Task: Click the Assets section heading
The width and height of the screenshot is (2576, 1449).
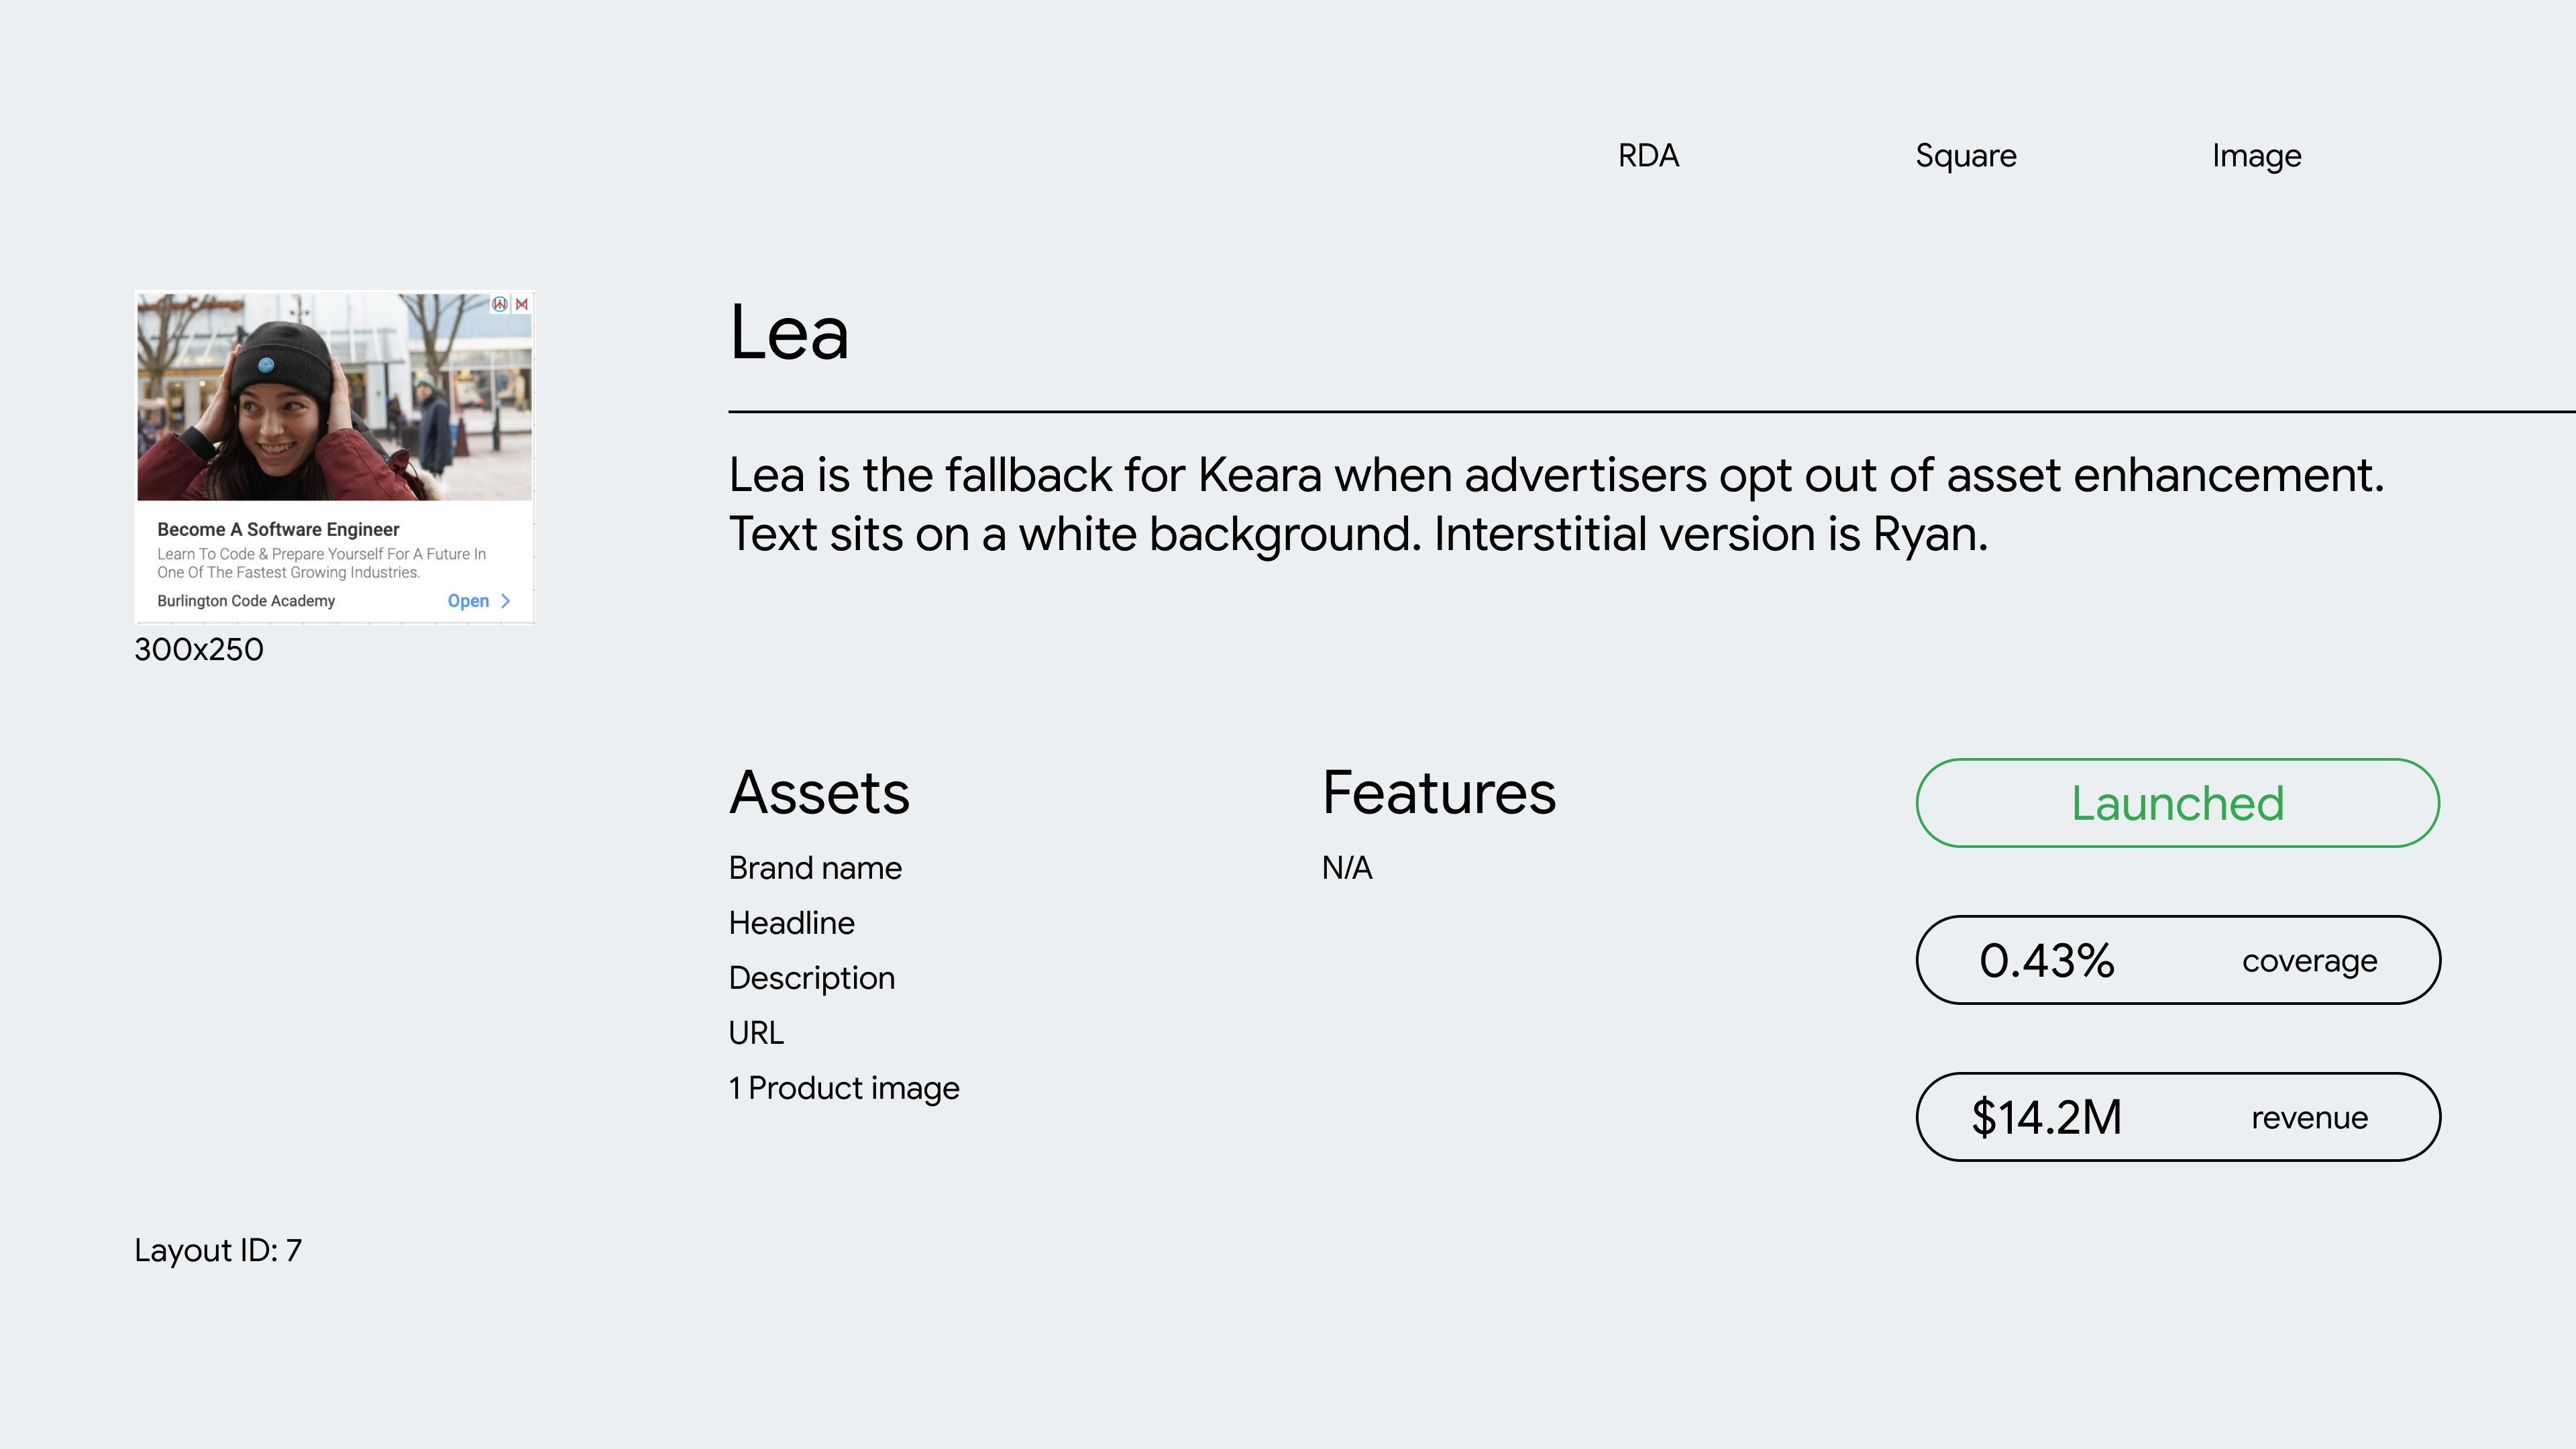Action: pos(819,793)
